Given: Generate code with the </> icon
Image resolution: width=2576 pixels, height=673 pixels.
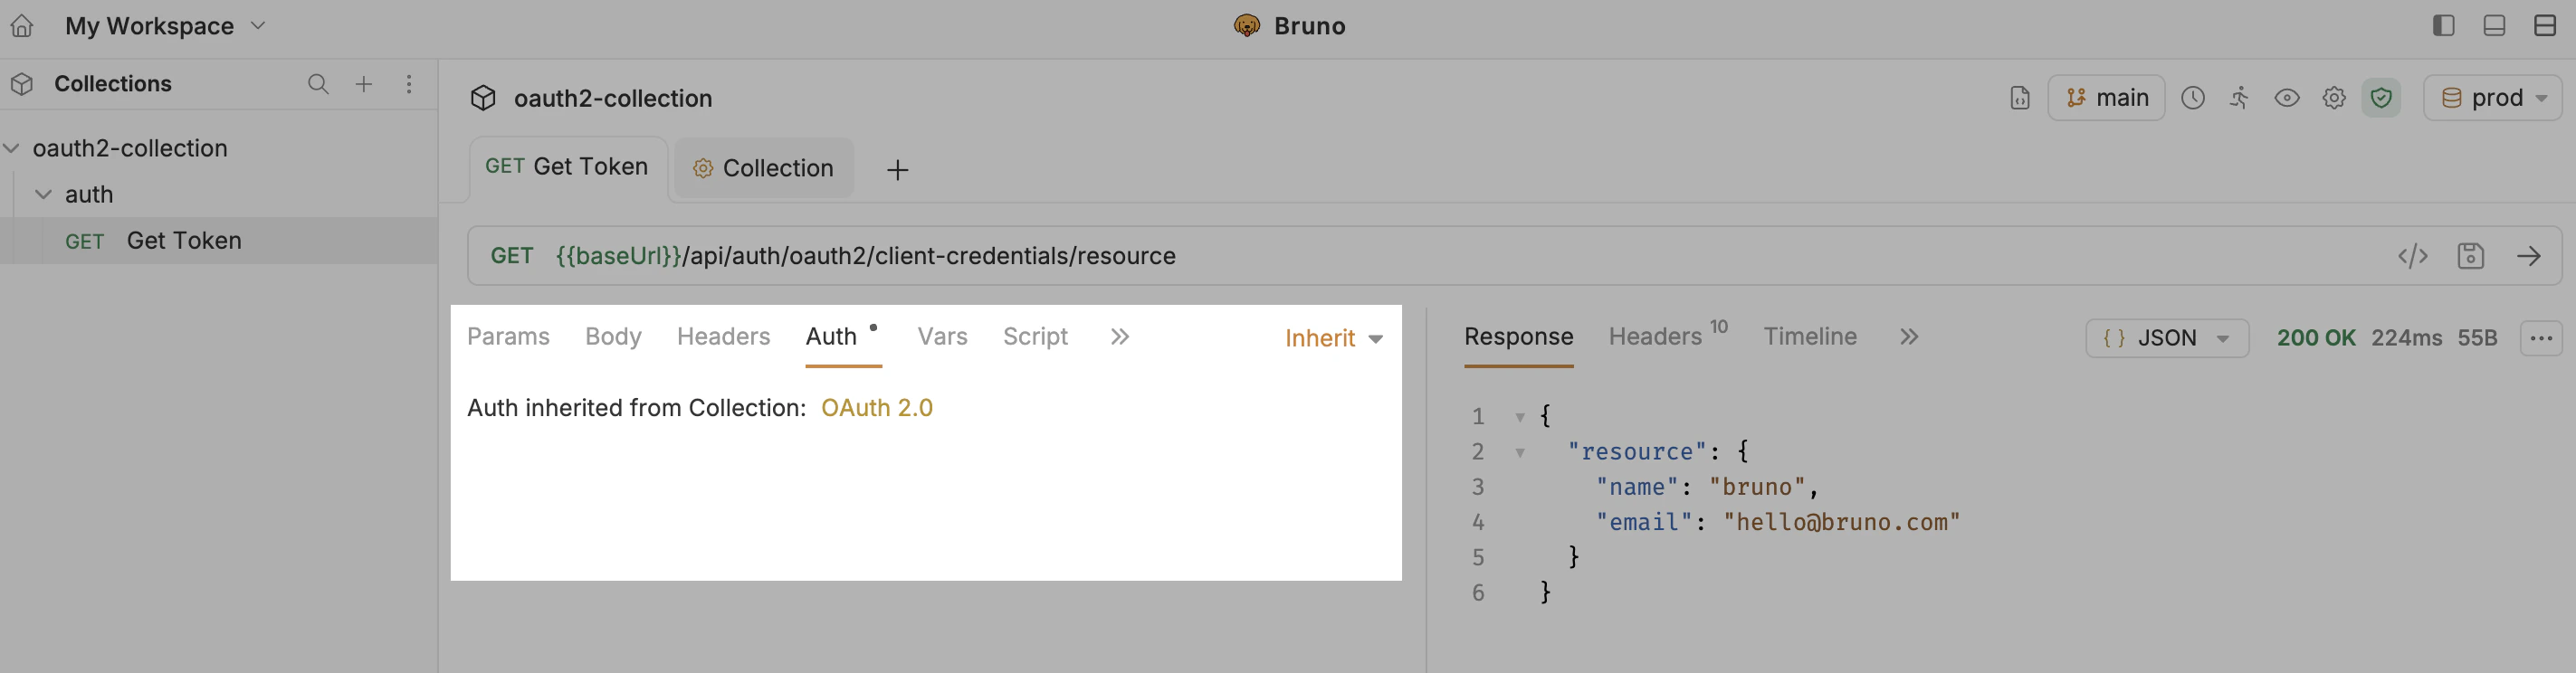Looking at the screenshot, I should click(x=2413, y=256).
